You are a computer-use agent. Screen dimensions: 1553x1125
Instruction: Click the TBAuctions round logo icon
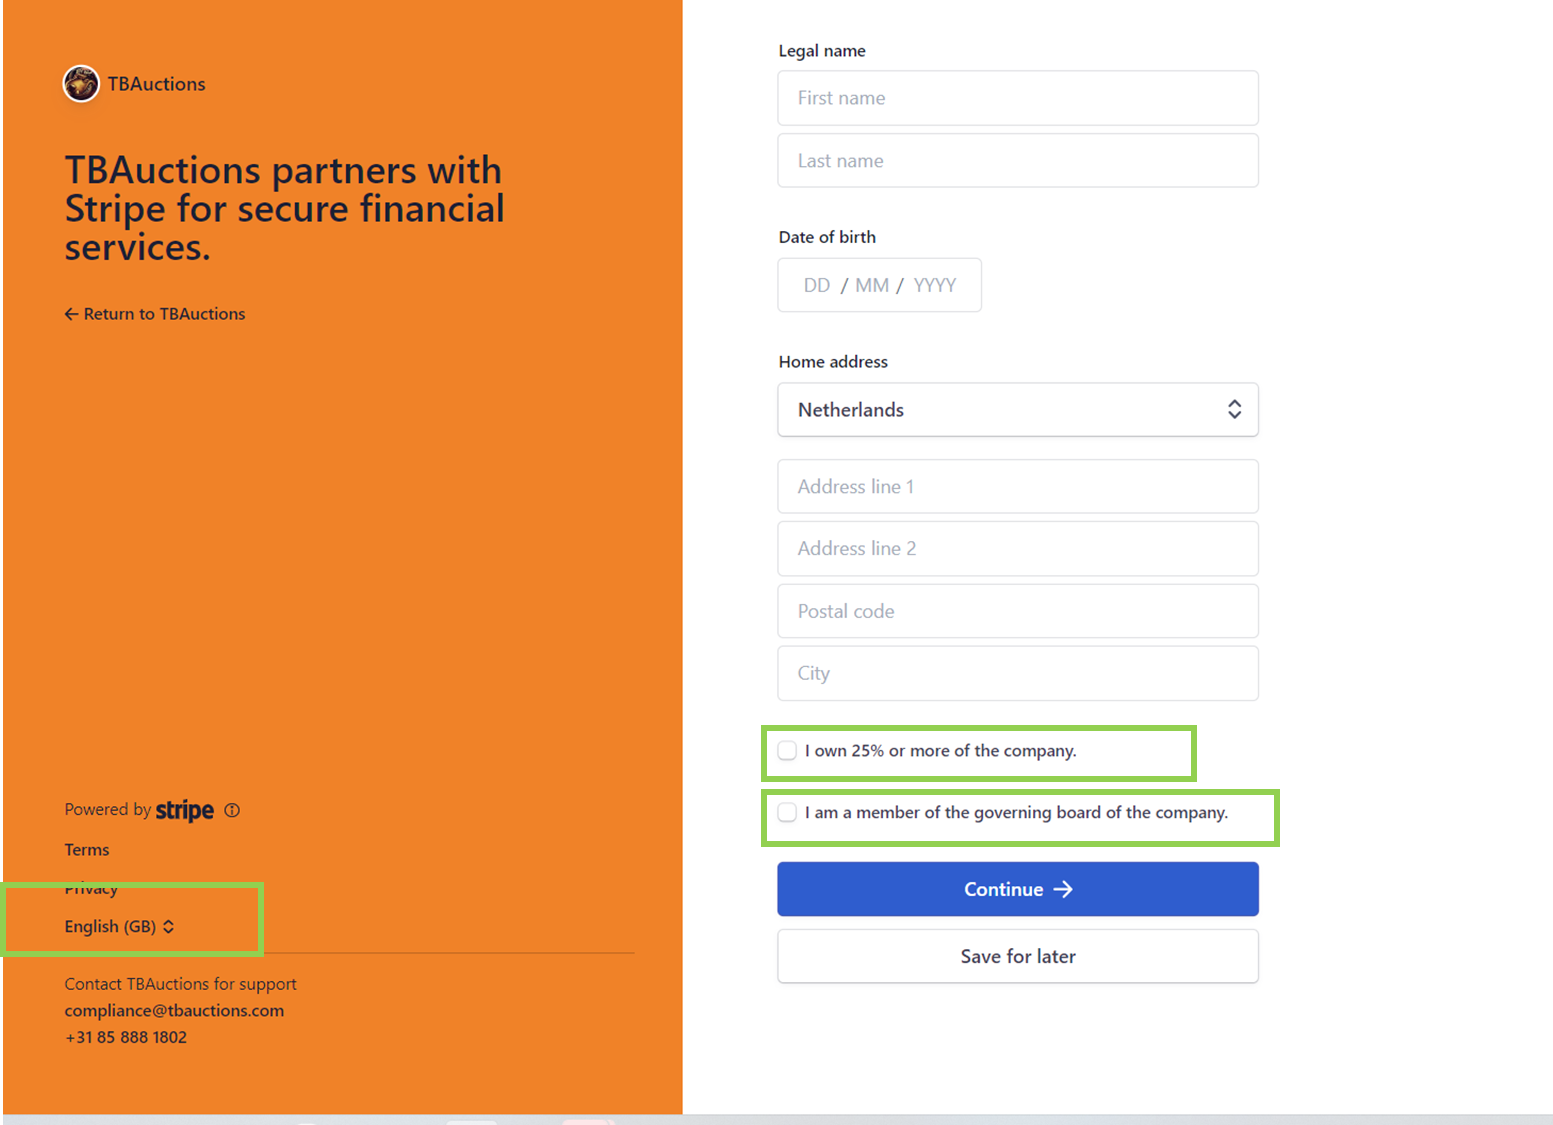point(81,84)
